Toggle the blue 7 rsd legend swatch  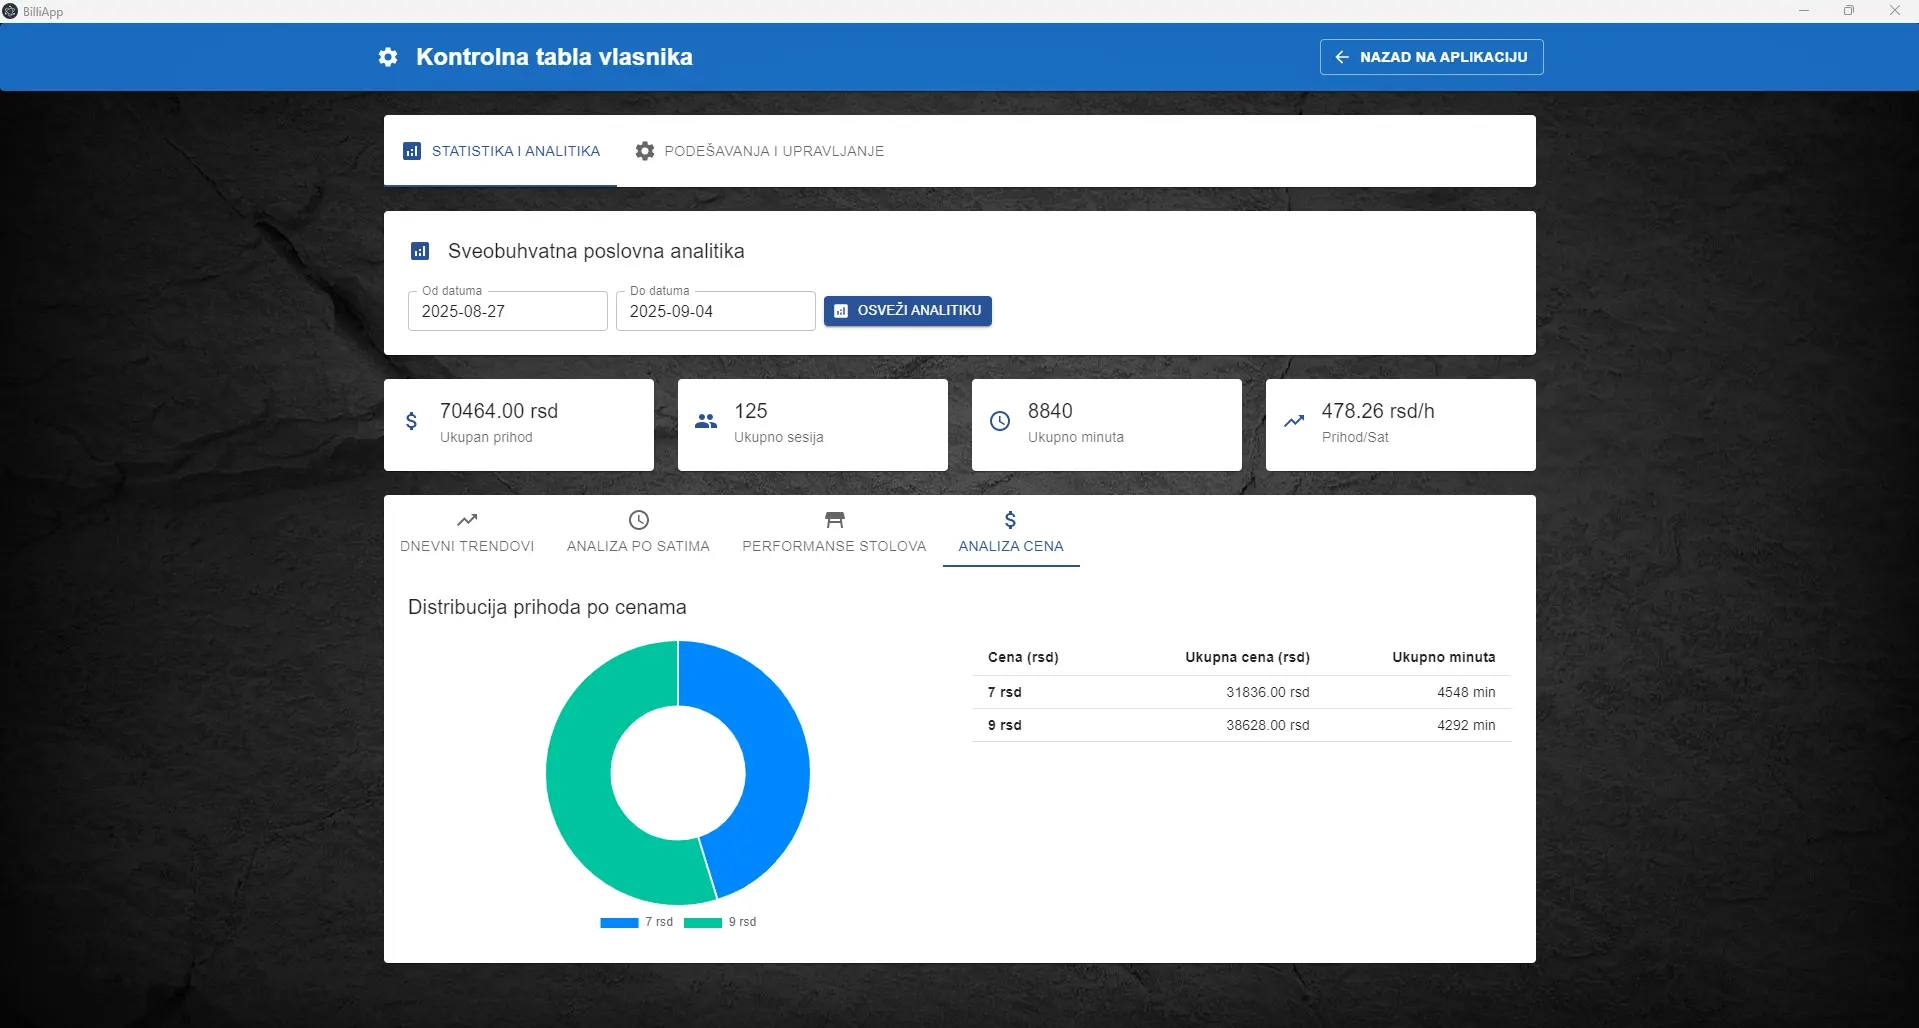pos(619,923)
